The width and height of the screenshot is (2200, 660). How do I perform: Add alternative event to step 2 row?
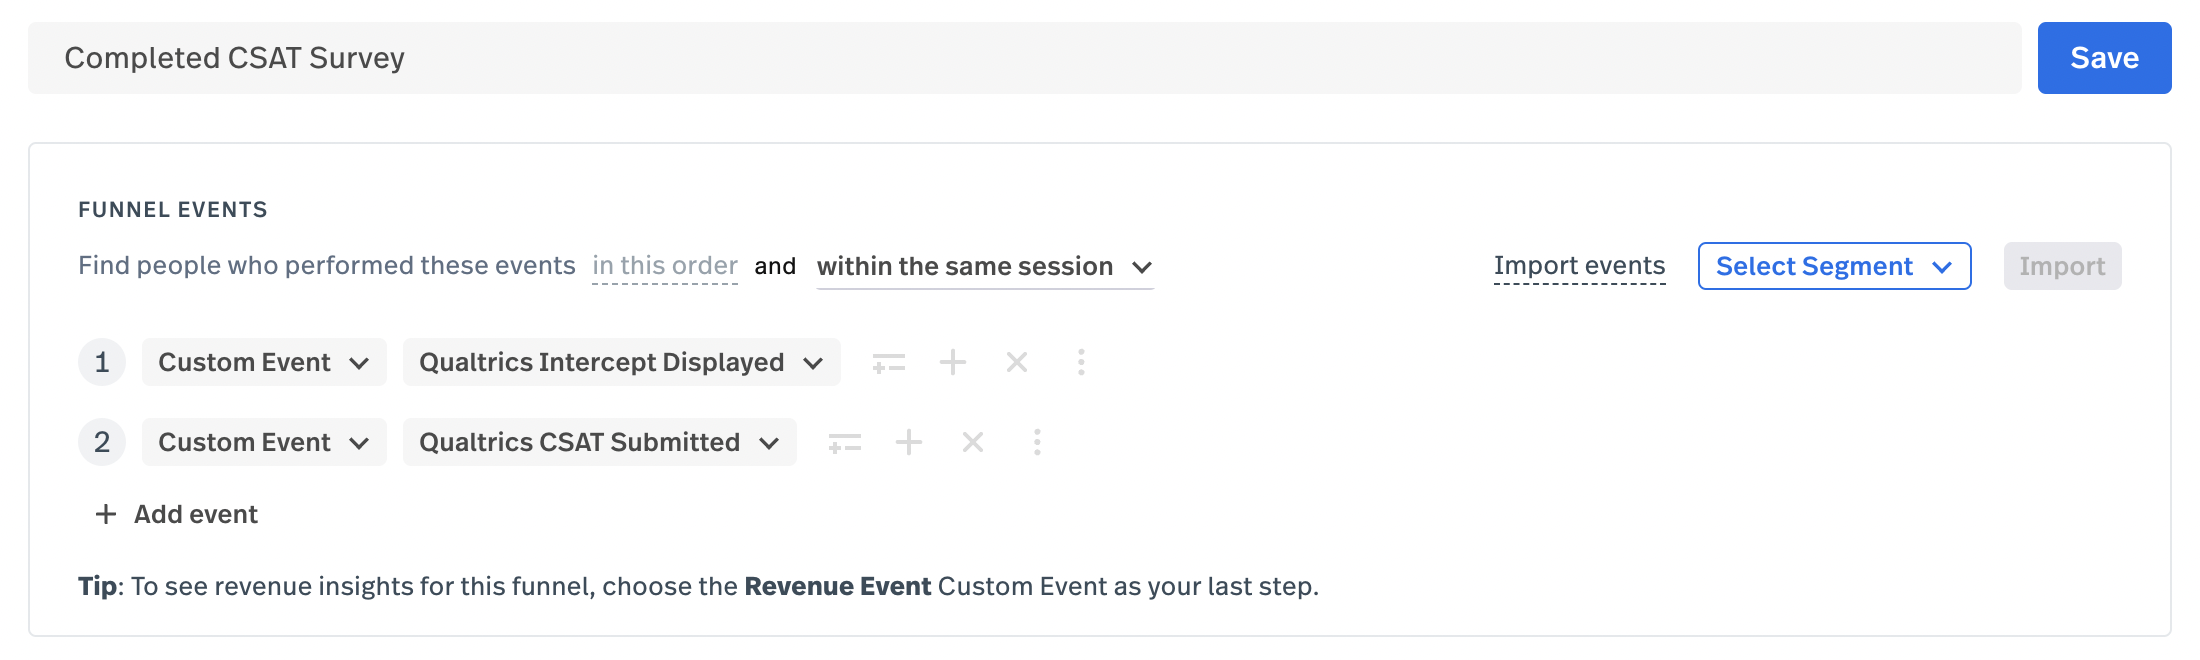coord(909,442)
